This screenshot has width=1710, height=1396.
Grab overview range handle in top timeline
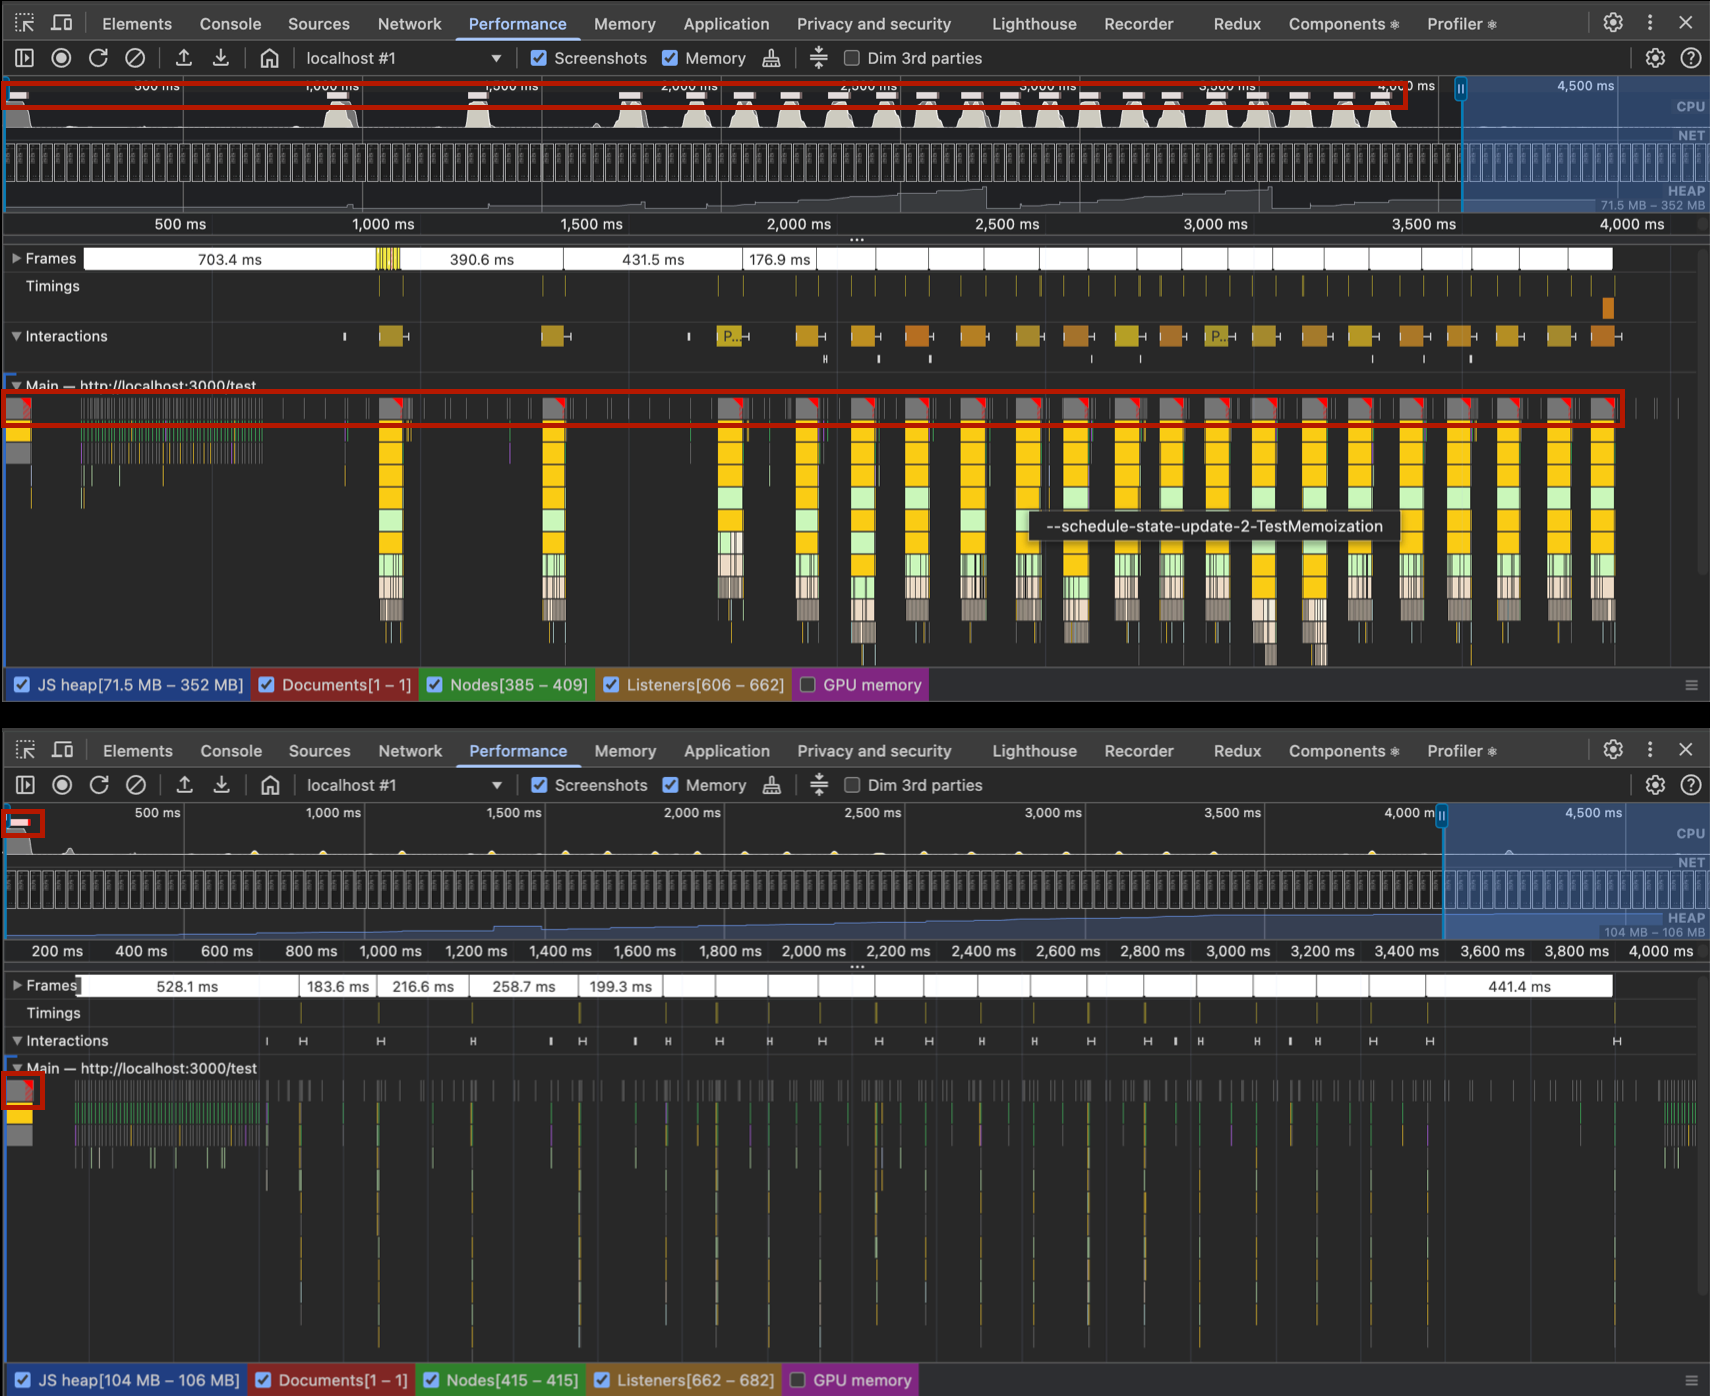click(1460, 89)
